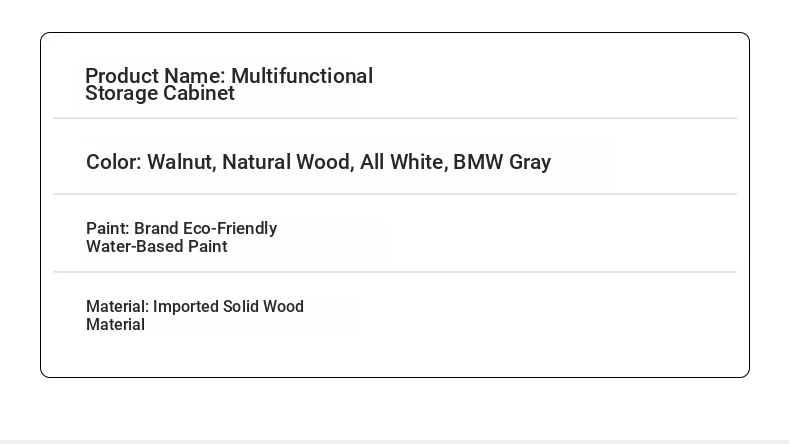Click the "Solid Wood" text
The height and width of the screenshot is (444, 790).
264,306
